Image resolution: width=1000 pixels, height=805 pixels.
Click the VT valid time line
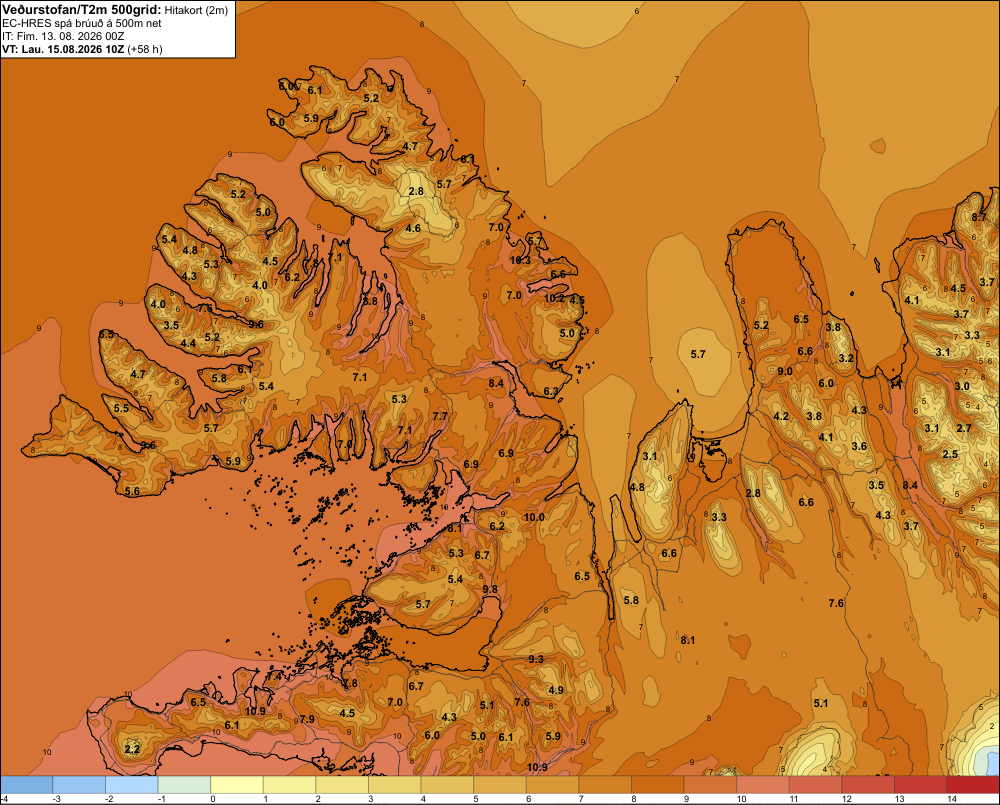click(82, 49)
